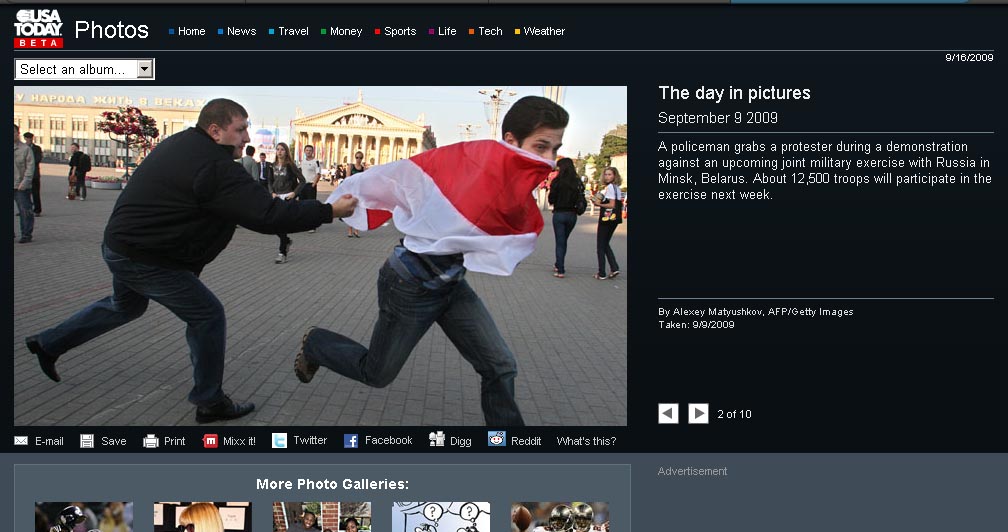Open the Money section link

pyautogui.click(x=346, y=31)
